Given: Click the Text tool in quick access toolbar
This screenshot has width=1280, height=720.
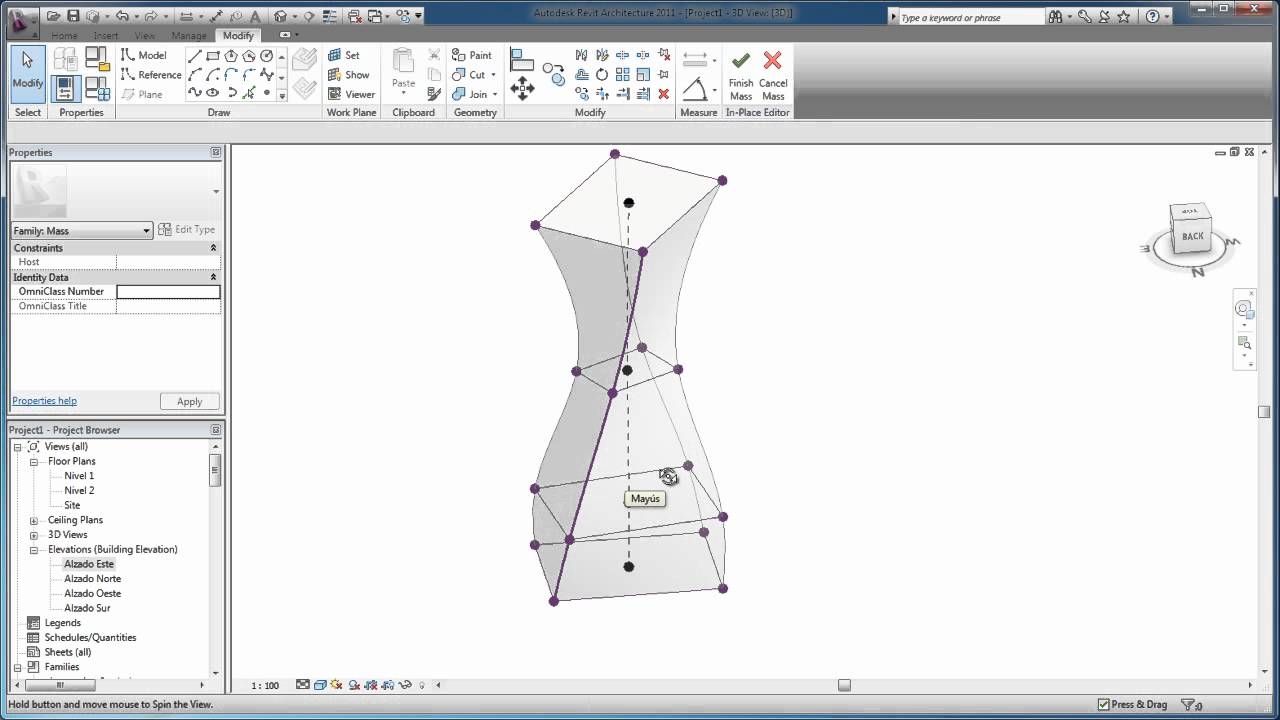Looking at the screenshot, I should click(257, 16).
